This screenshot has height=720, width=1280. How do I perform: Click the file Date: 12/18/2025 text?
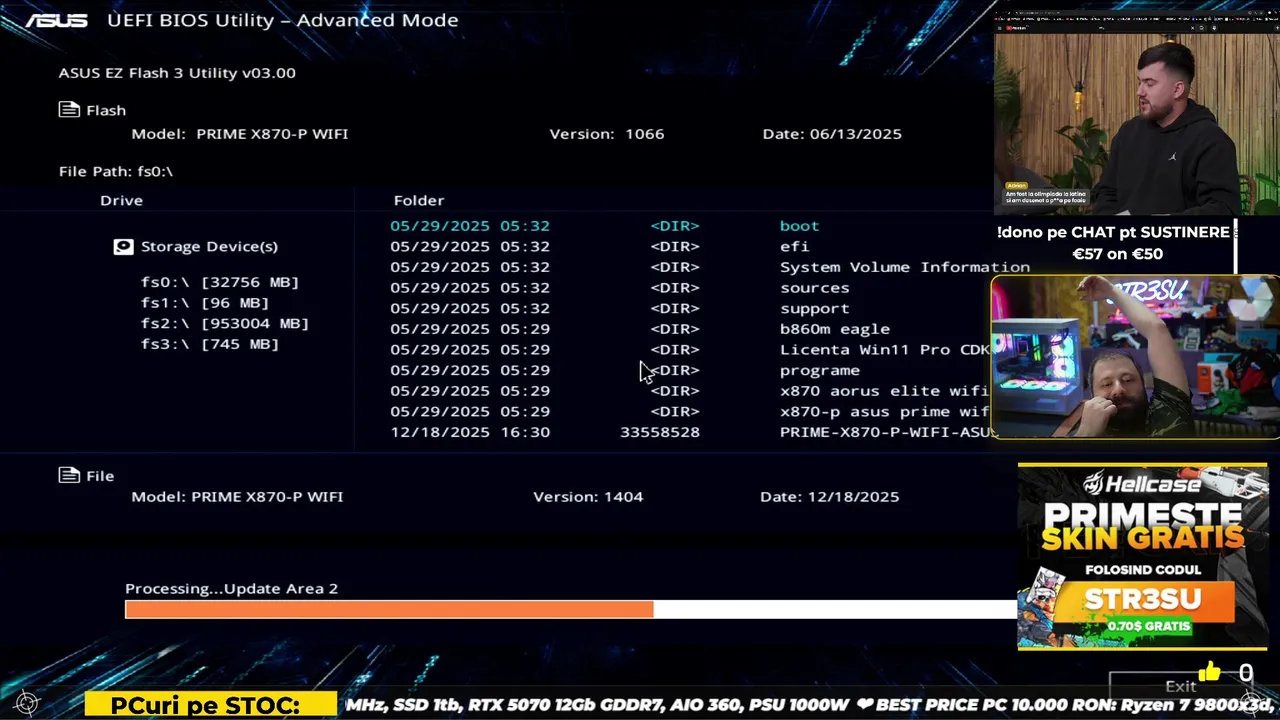click(x=830, y=496)
